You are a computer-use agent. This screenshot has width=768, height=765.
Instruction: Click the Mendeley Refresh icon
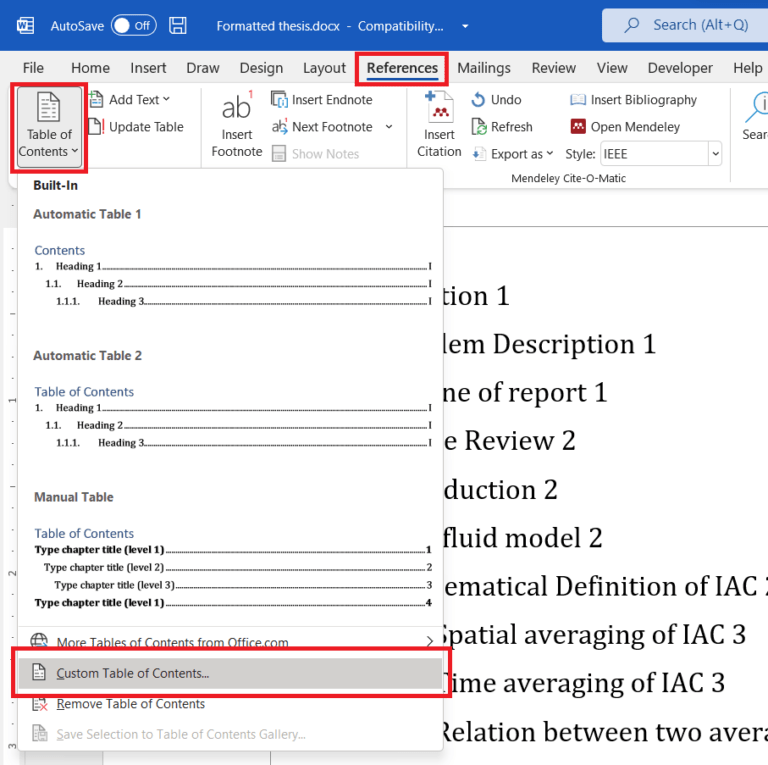coord(479,127)
